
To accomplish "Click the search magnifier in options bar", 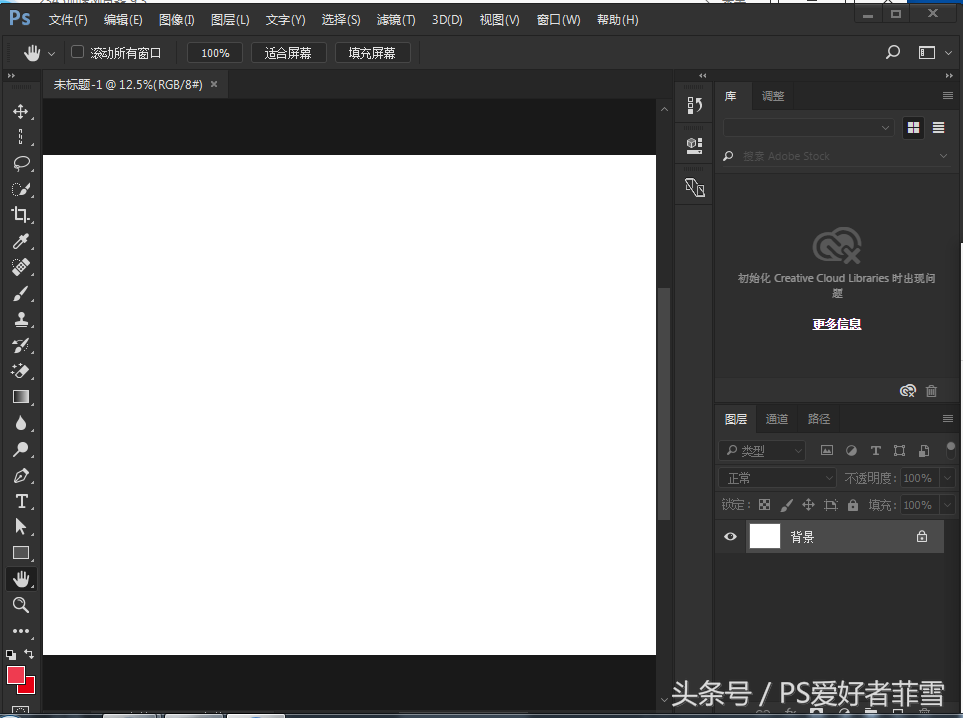I will 892,53.
